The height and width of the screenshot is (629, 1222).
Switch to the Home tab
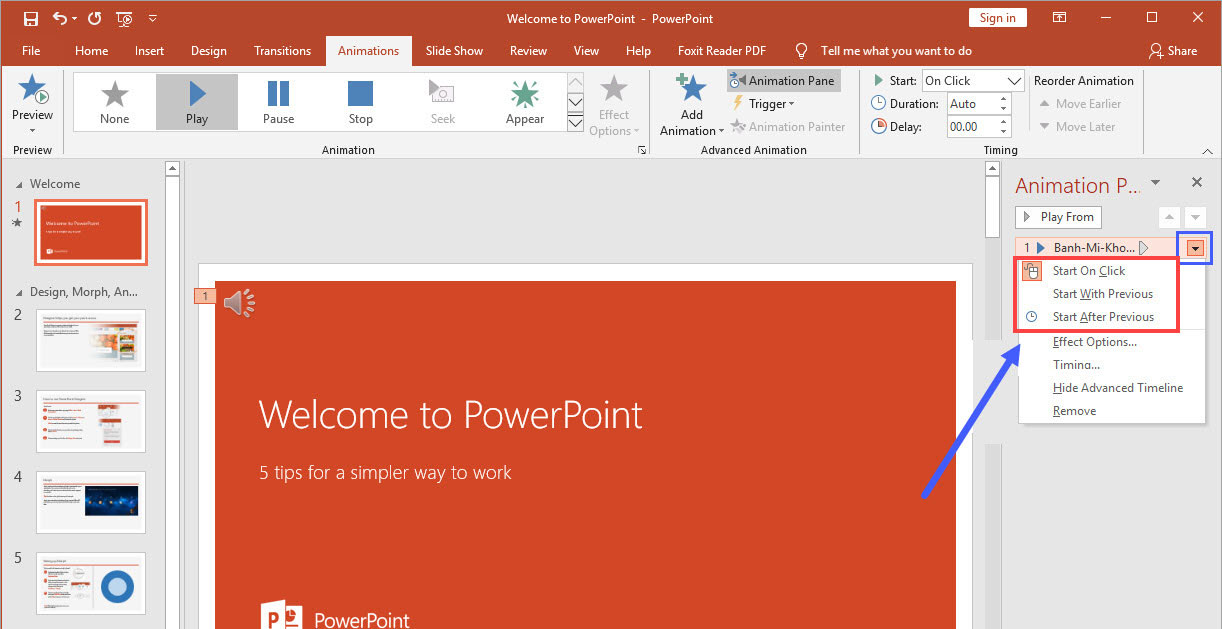(x=91, y=51)
